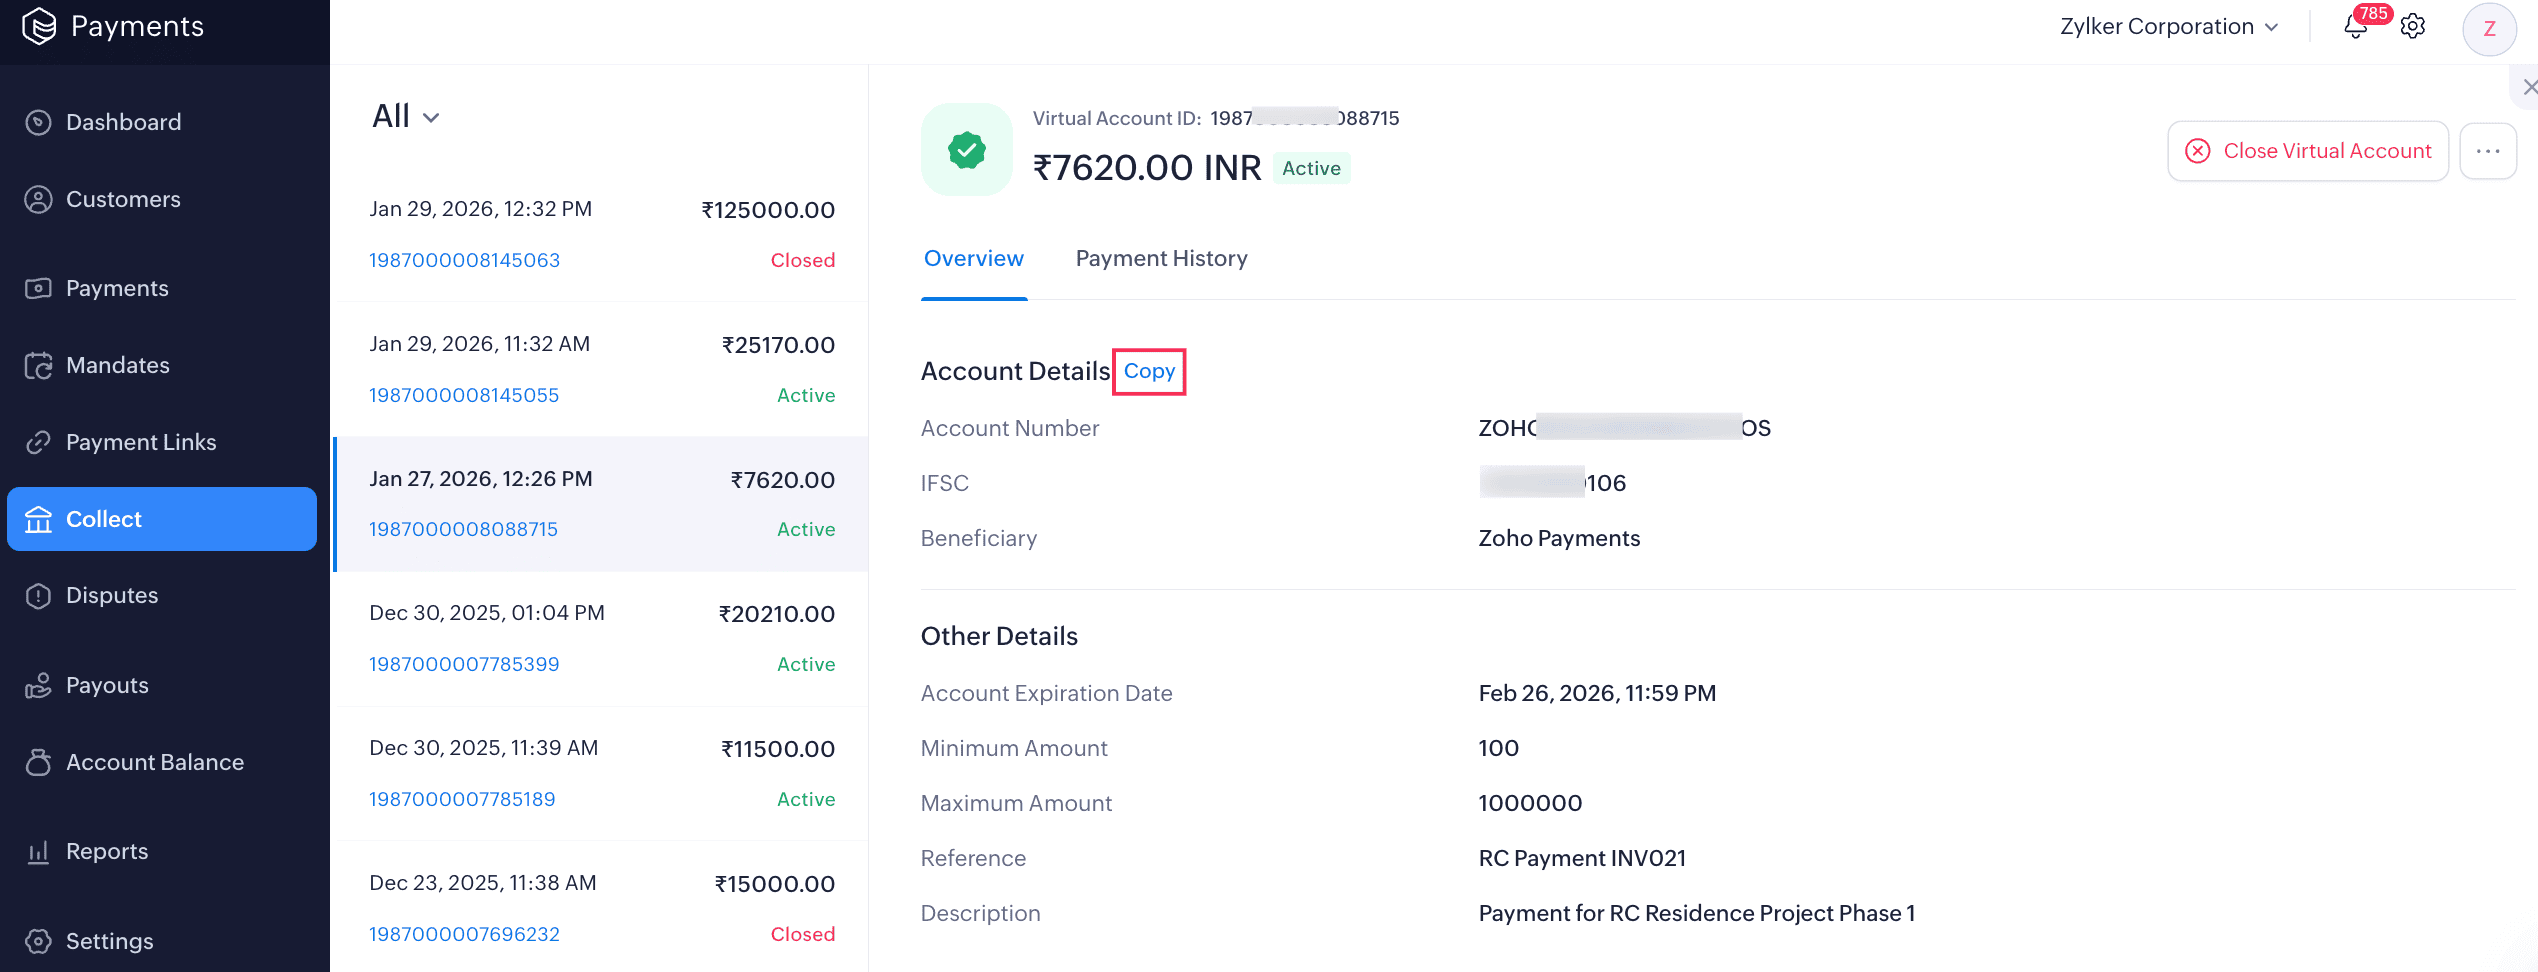2538x972 pixels.
Task: Switch to the Payment History tab
Action: (x=1161, y=258)
